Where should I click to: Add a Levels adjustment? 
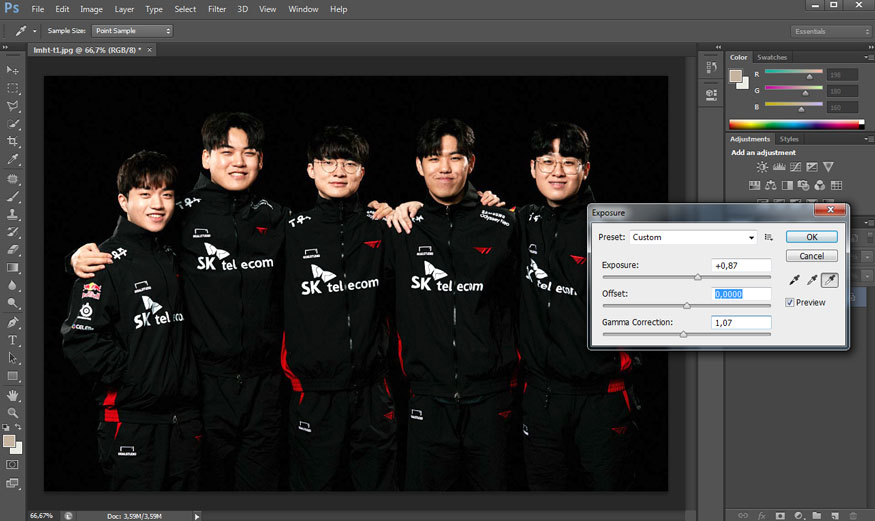point(779,167)
